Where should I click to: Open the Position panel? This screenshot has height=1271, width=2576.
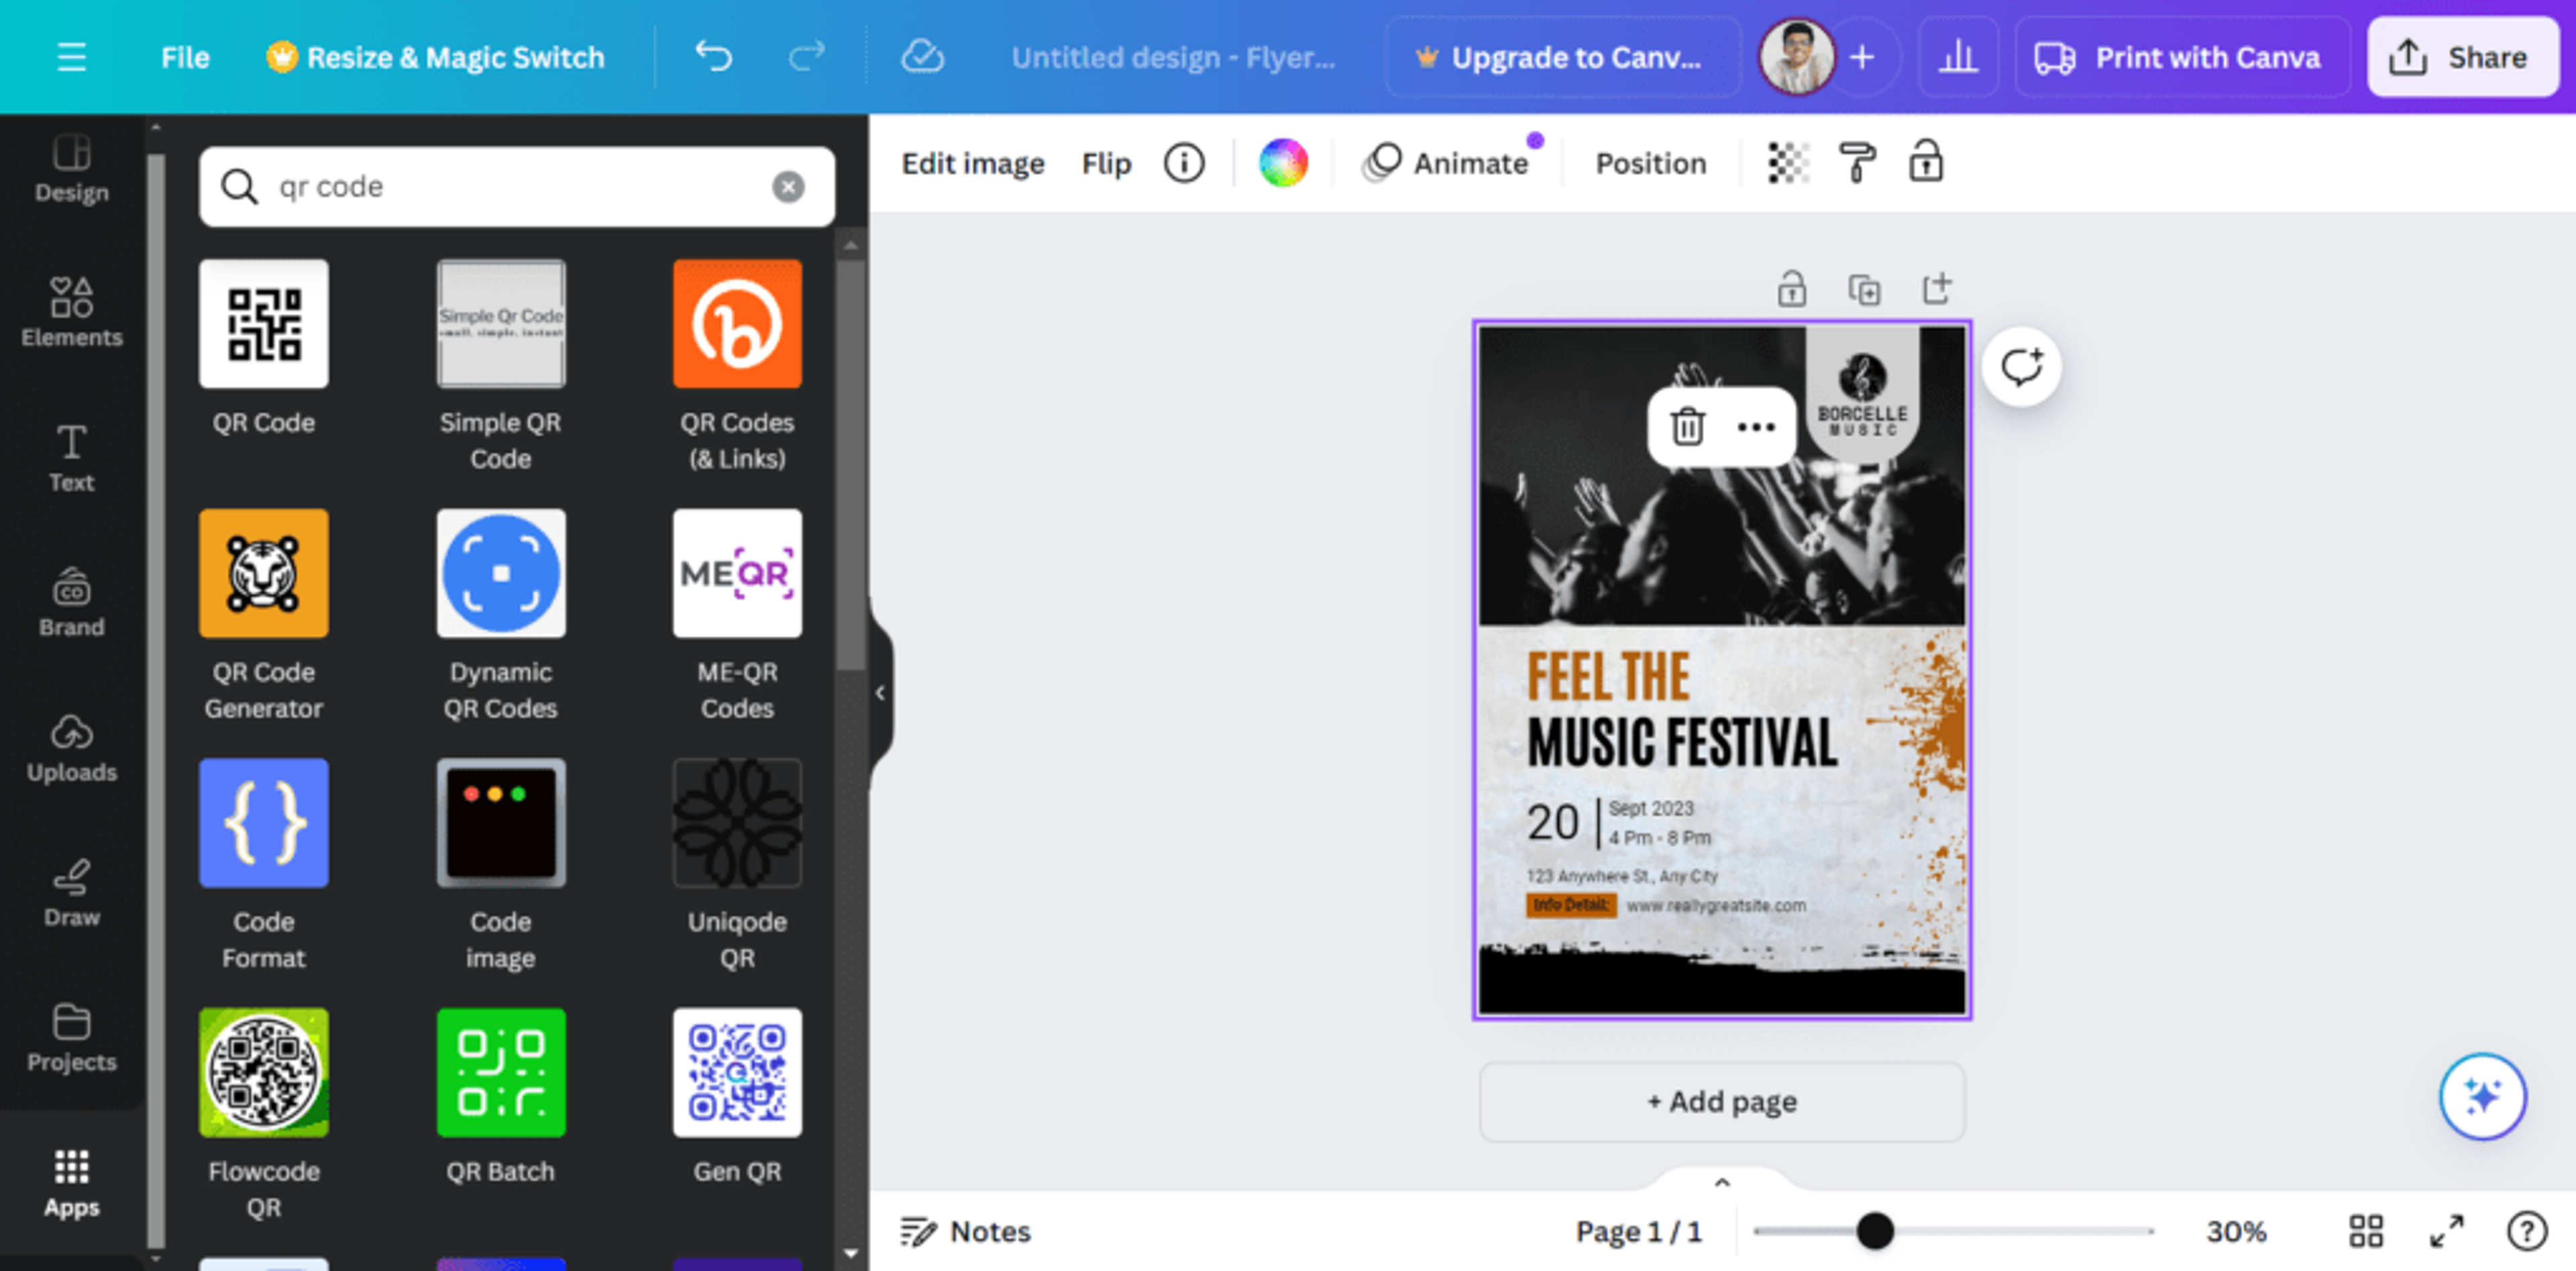[x=1651, y=163]
